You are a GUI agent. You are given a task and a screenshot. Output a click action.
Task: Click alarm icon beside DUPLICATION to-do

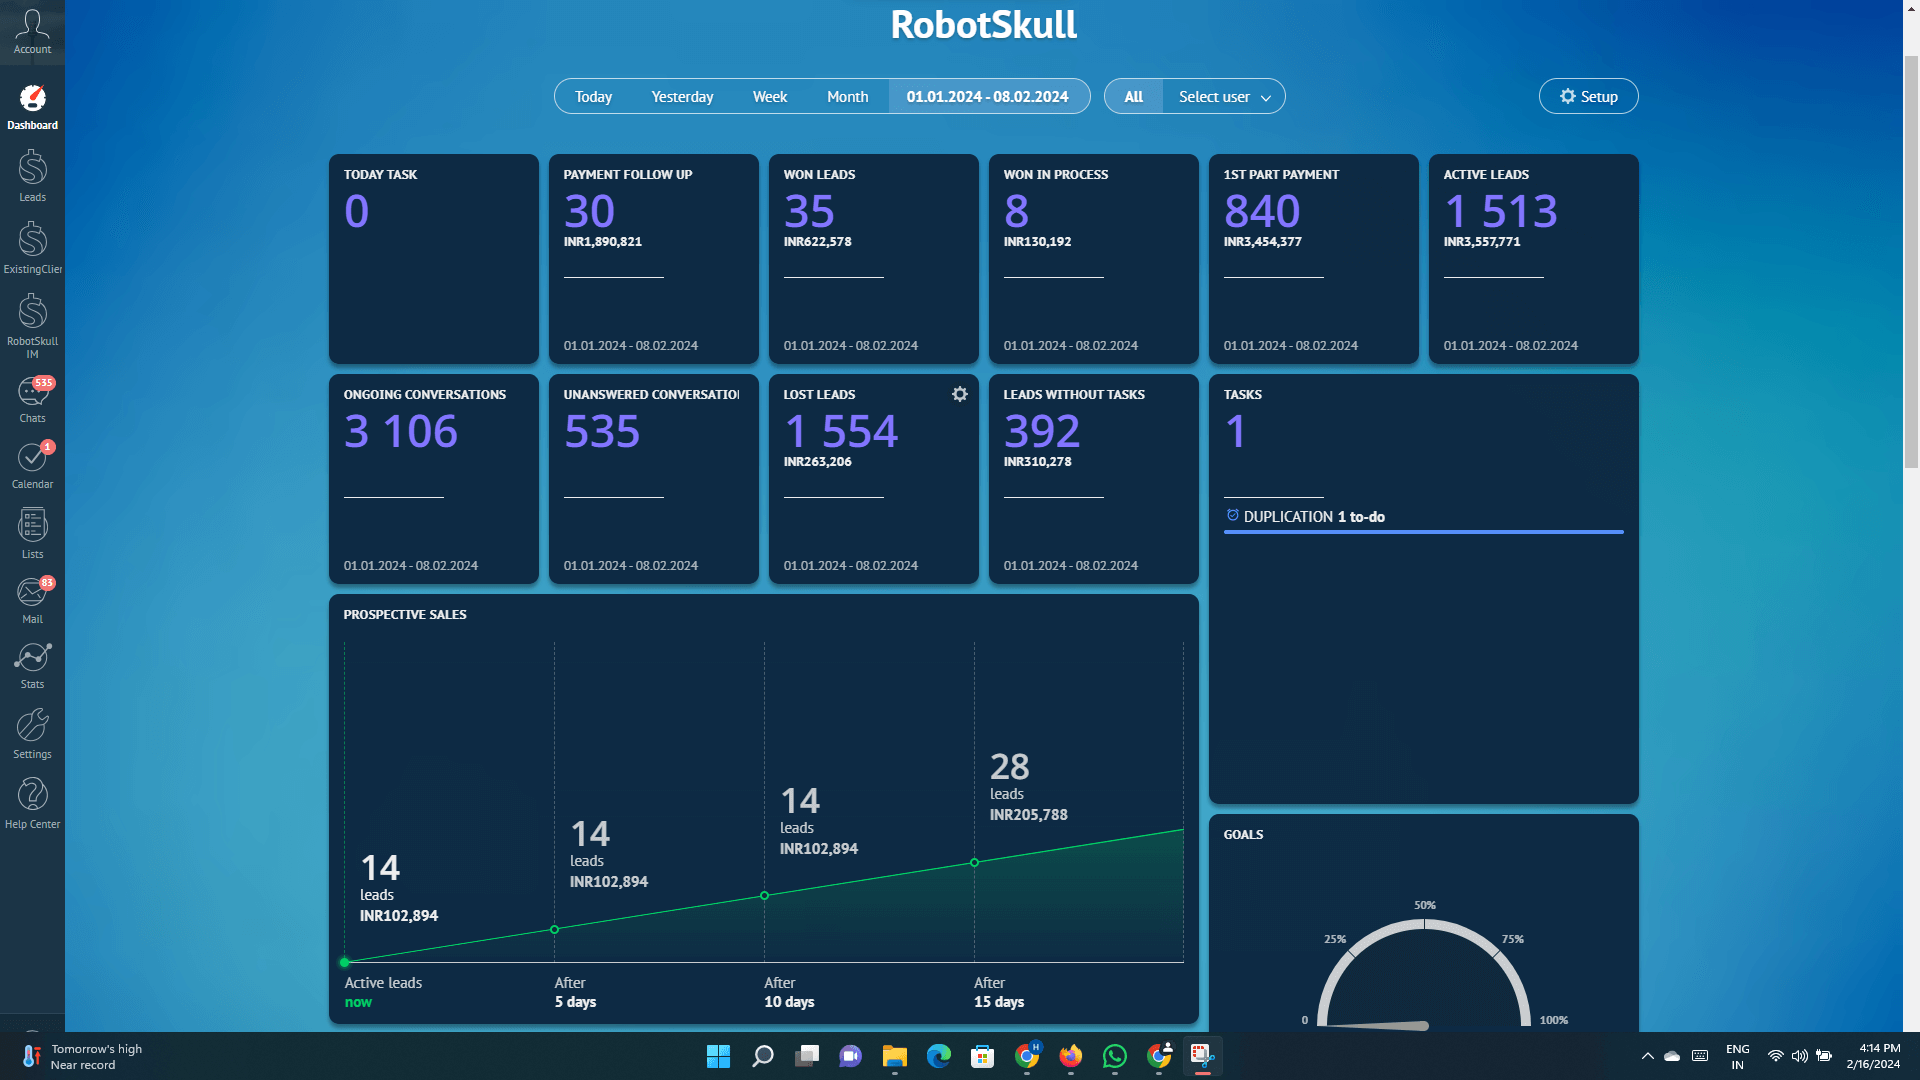tap(1232, 515)
